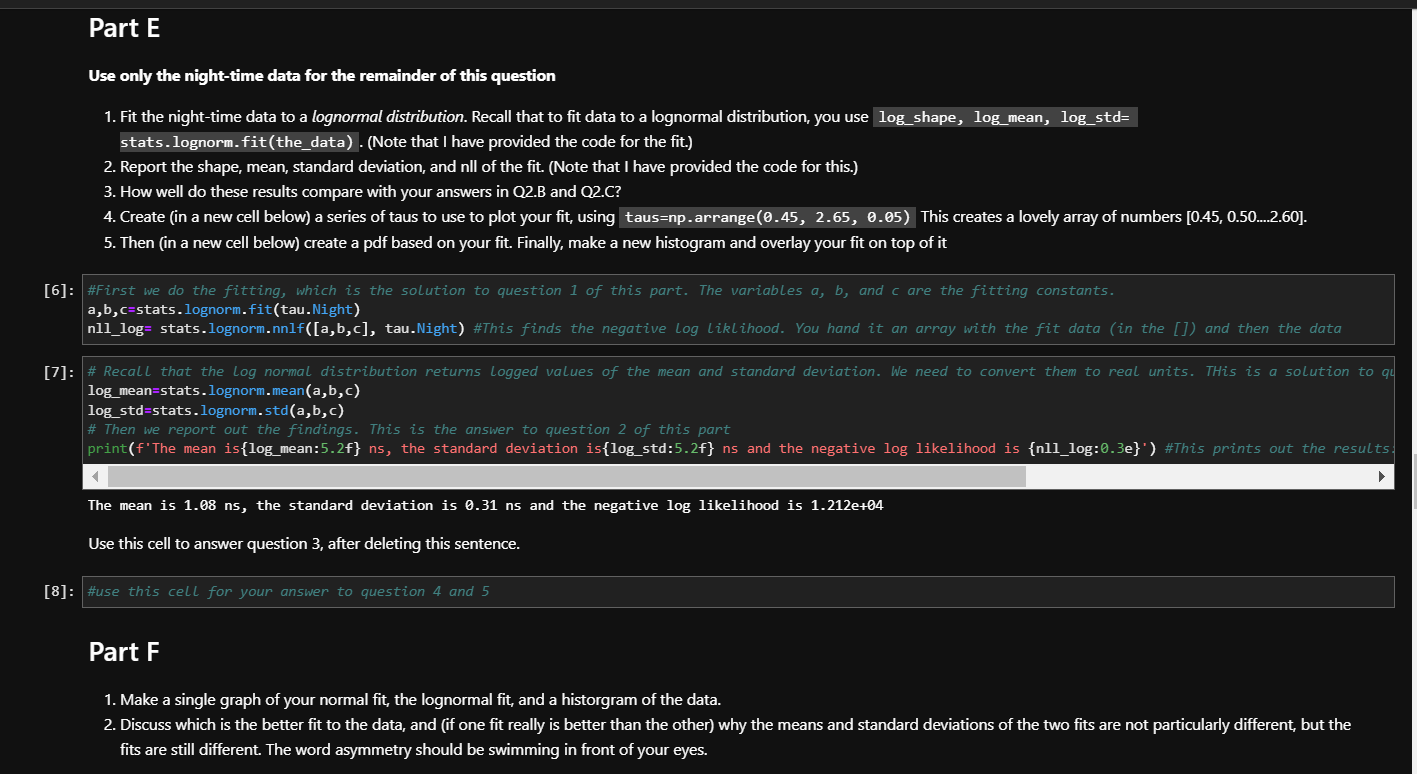Select the [6]: cell prompt
The image size is (1417, 774).
[61, 291]
